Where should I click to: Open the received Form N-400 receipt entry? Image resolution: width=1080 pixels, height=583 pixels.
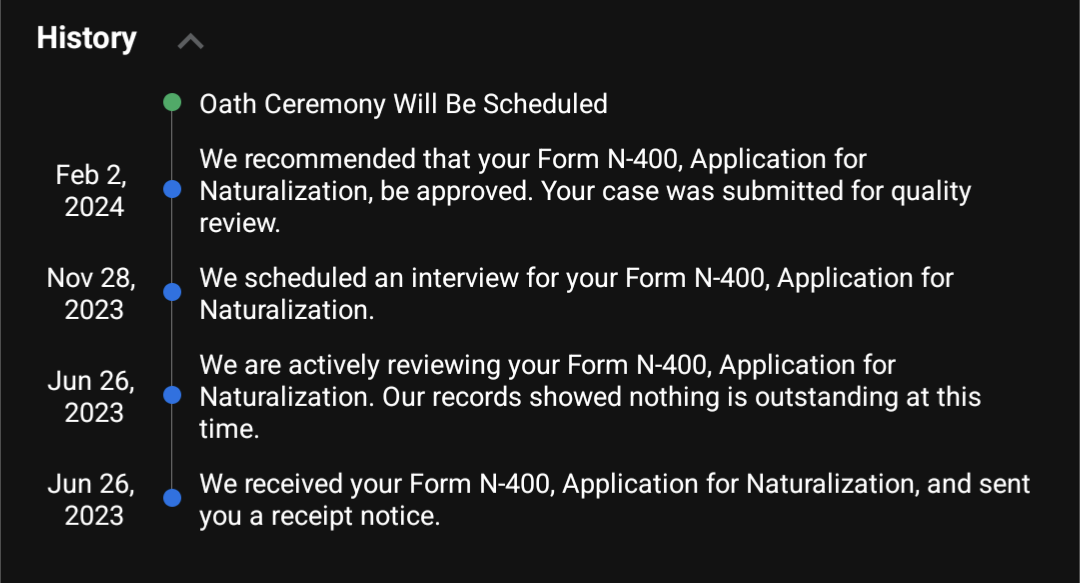point(615,500)
